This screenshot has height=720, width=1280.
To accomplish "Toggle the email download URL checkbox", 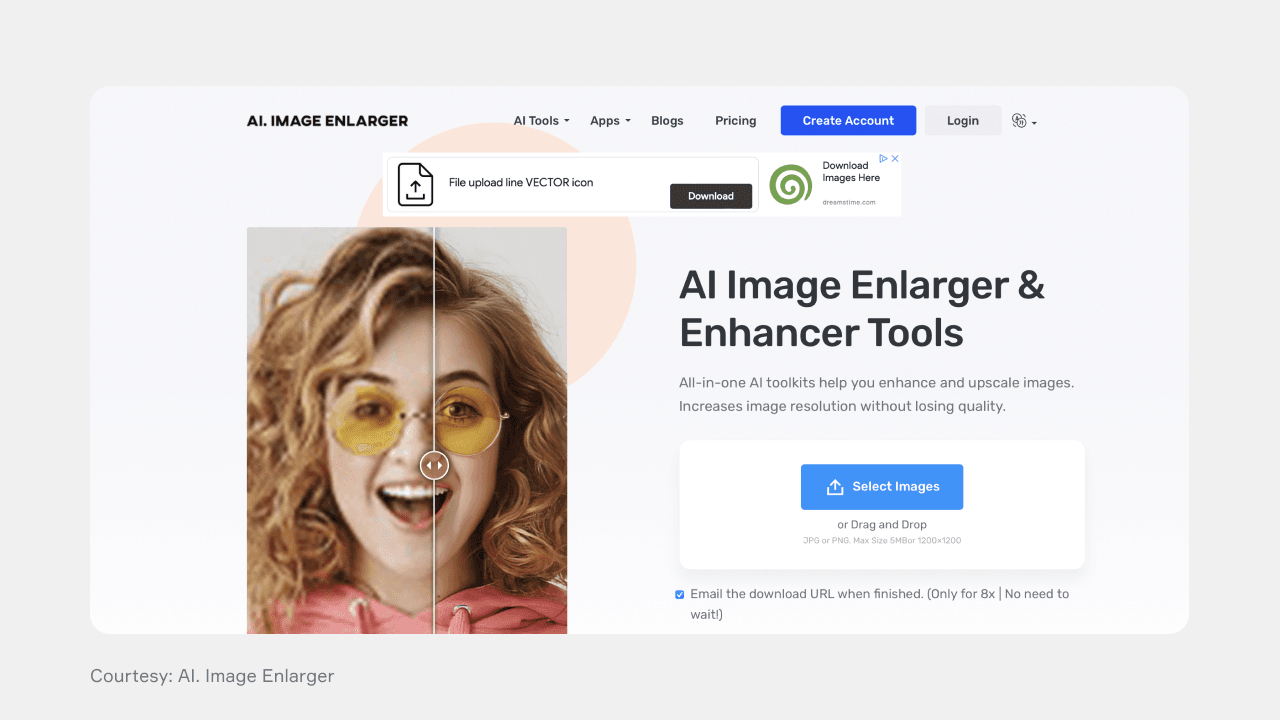I will [x=680, y=594].
